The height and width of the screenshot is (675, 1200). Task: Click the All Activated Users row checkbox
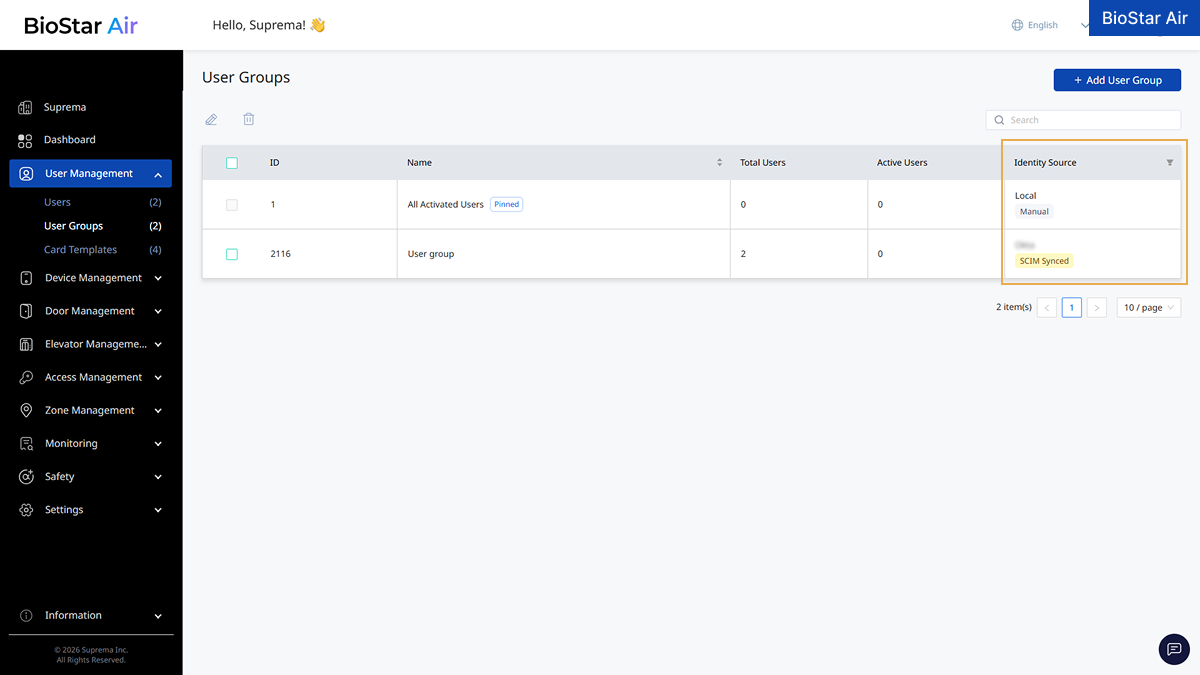tap(232, 204)
